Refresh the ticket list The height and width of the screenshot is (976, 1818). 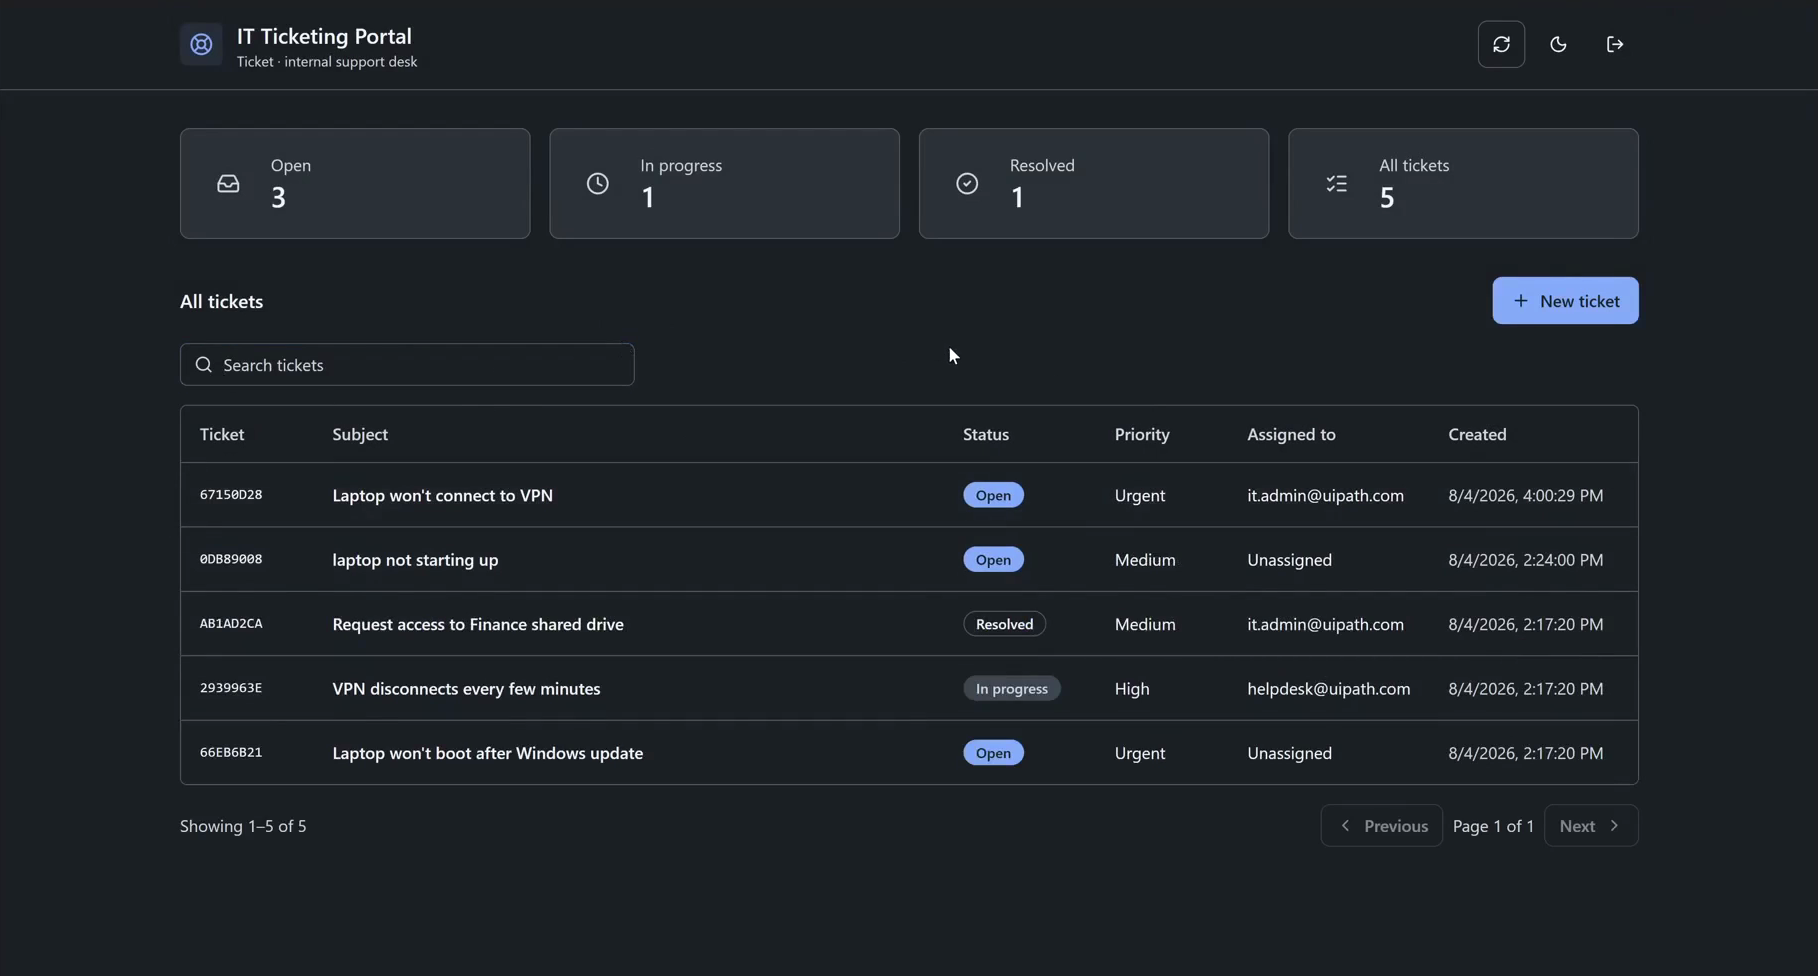coord(1501,44)
